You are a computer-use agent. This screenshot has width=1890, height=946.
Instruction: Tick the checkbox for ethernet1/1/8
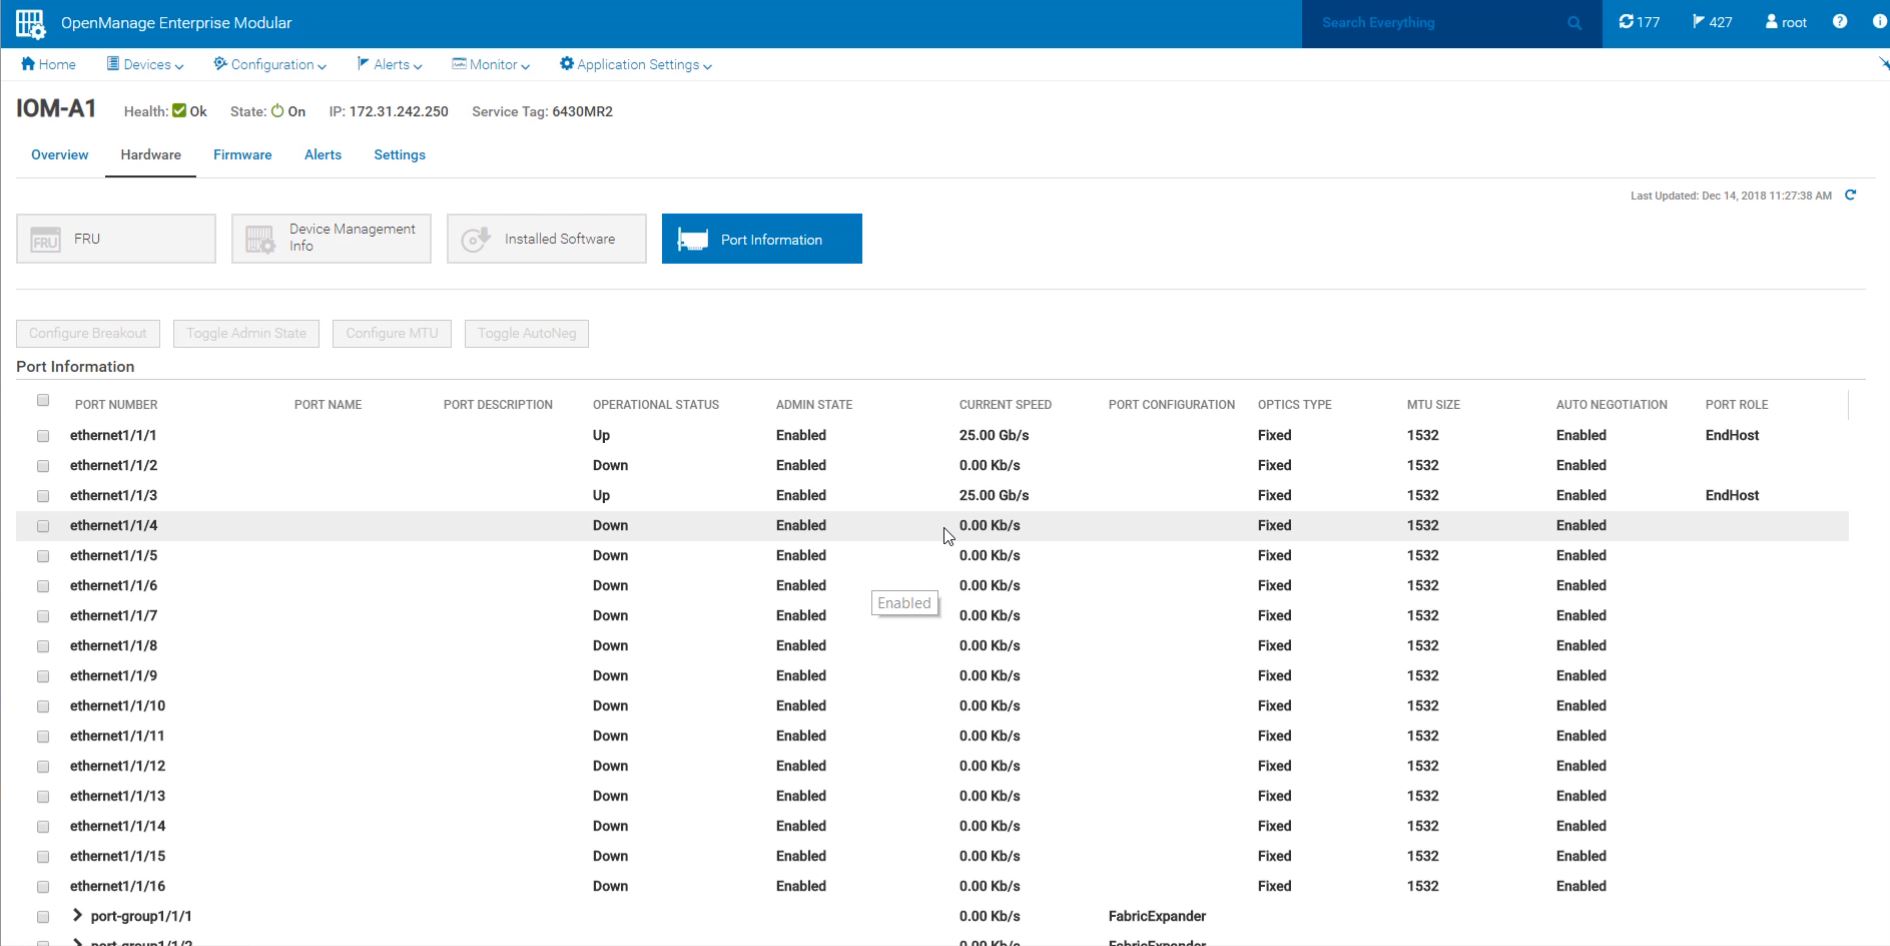(x=43, y=646)
